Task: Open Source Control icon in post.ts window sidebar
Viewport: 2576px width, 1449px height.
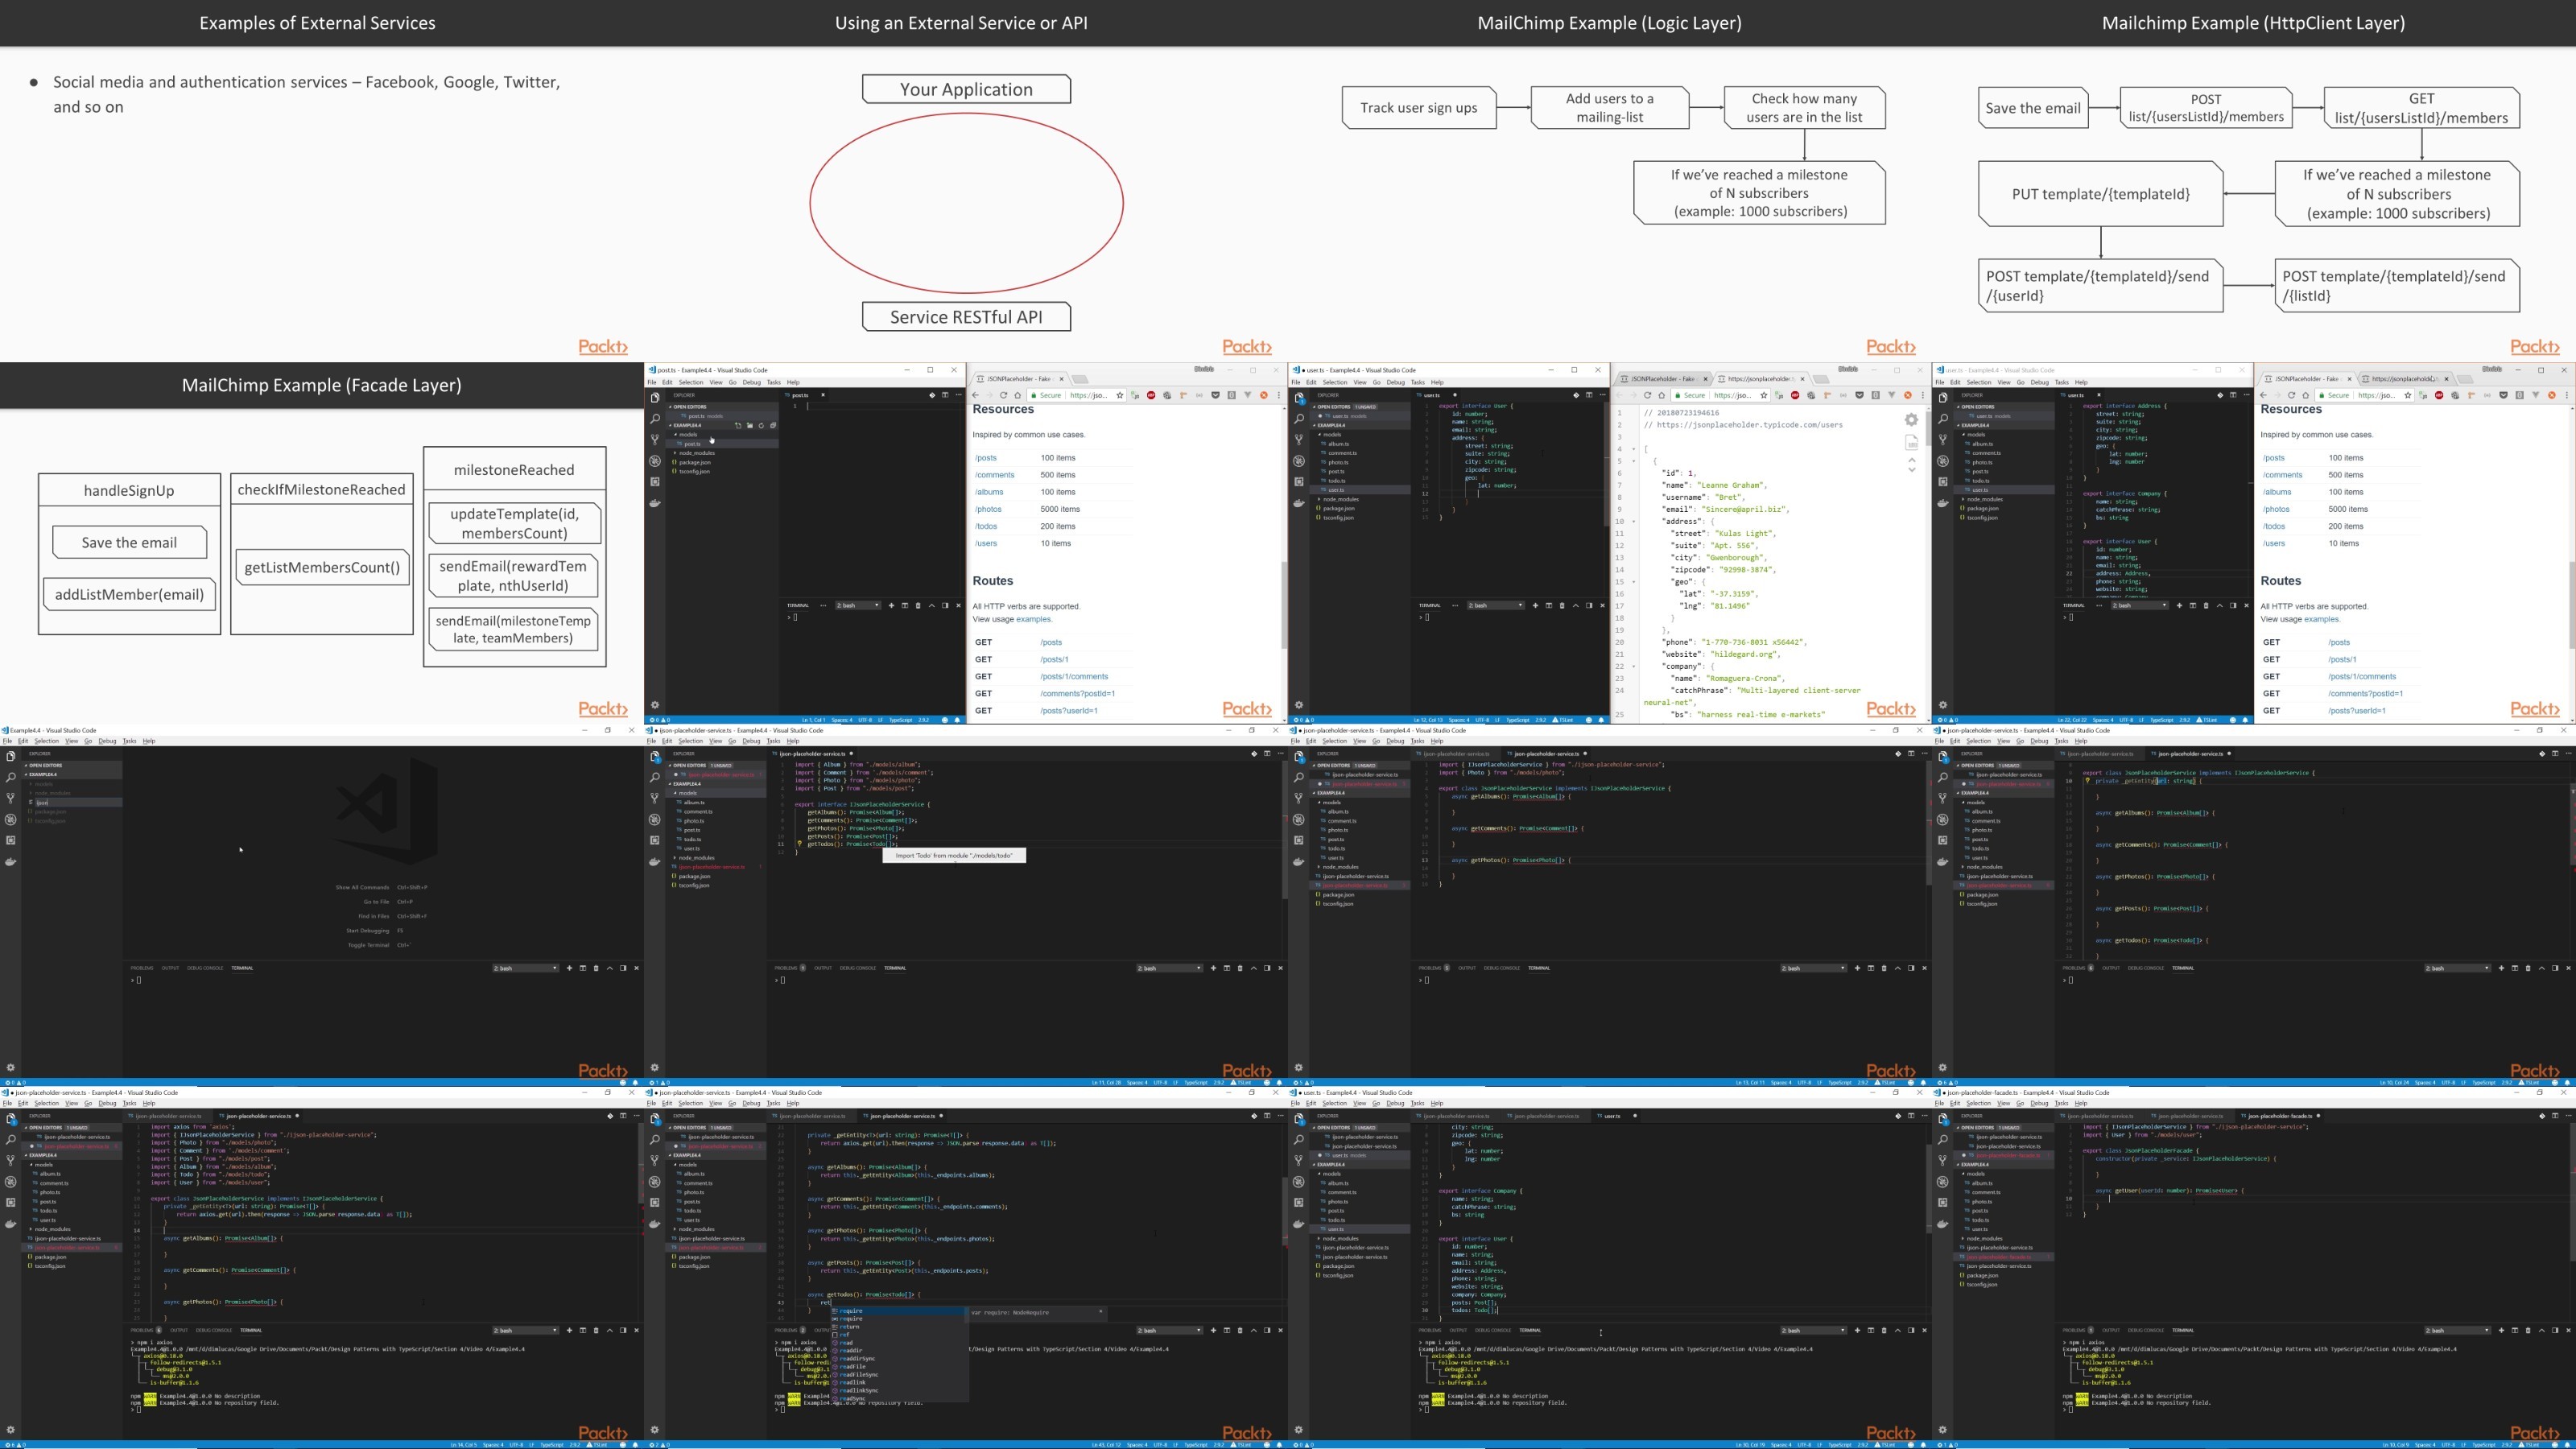Action: (655, 440)
